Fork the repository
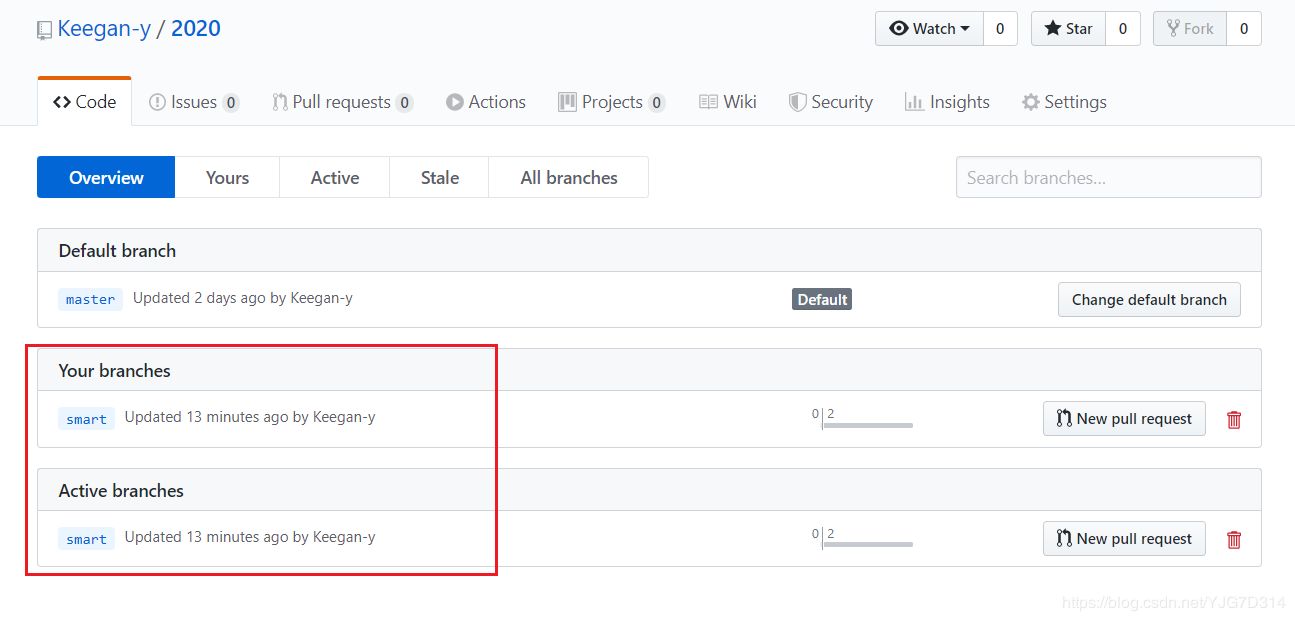The width and height of the screenshot is (1295, 621). tap(1189, 29)
